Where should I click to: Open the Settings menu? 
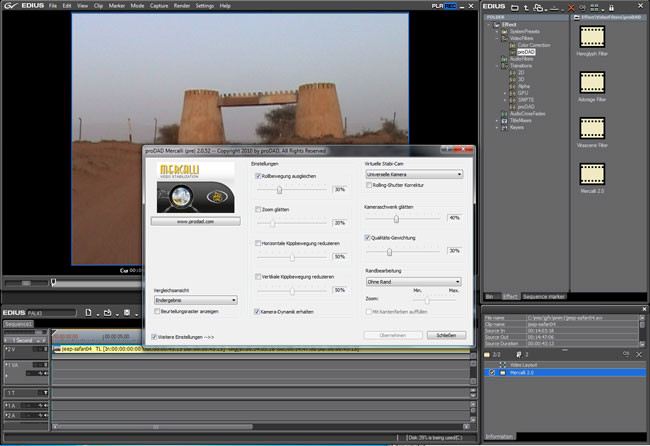pos(204,6)
